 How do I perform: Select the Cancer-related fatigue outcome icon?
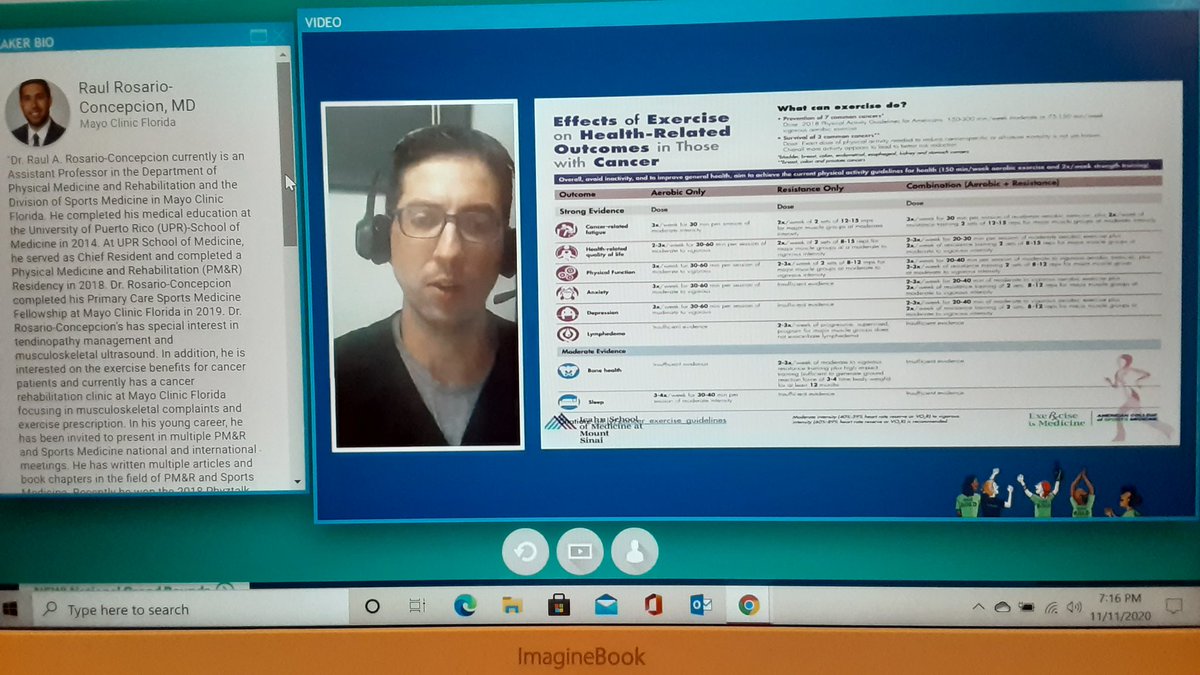566,229
